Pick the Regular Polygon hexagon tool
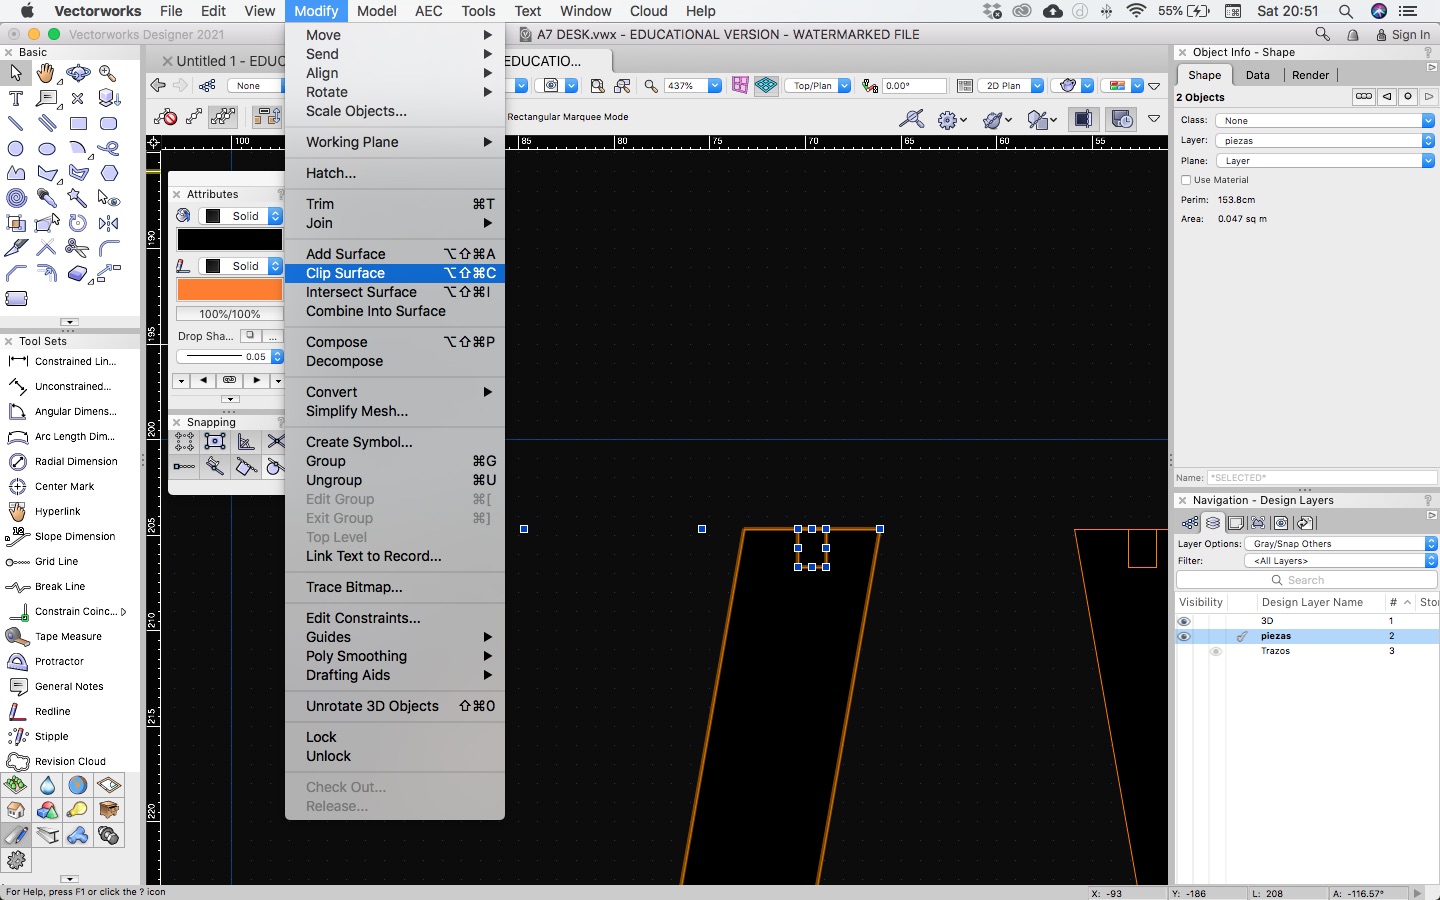 point(109,173)
